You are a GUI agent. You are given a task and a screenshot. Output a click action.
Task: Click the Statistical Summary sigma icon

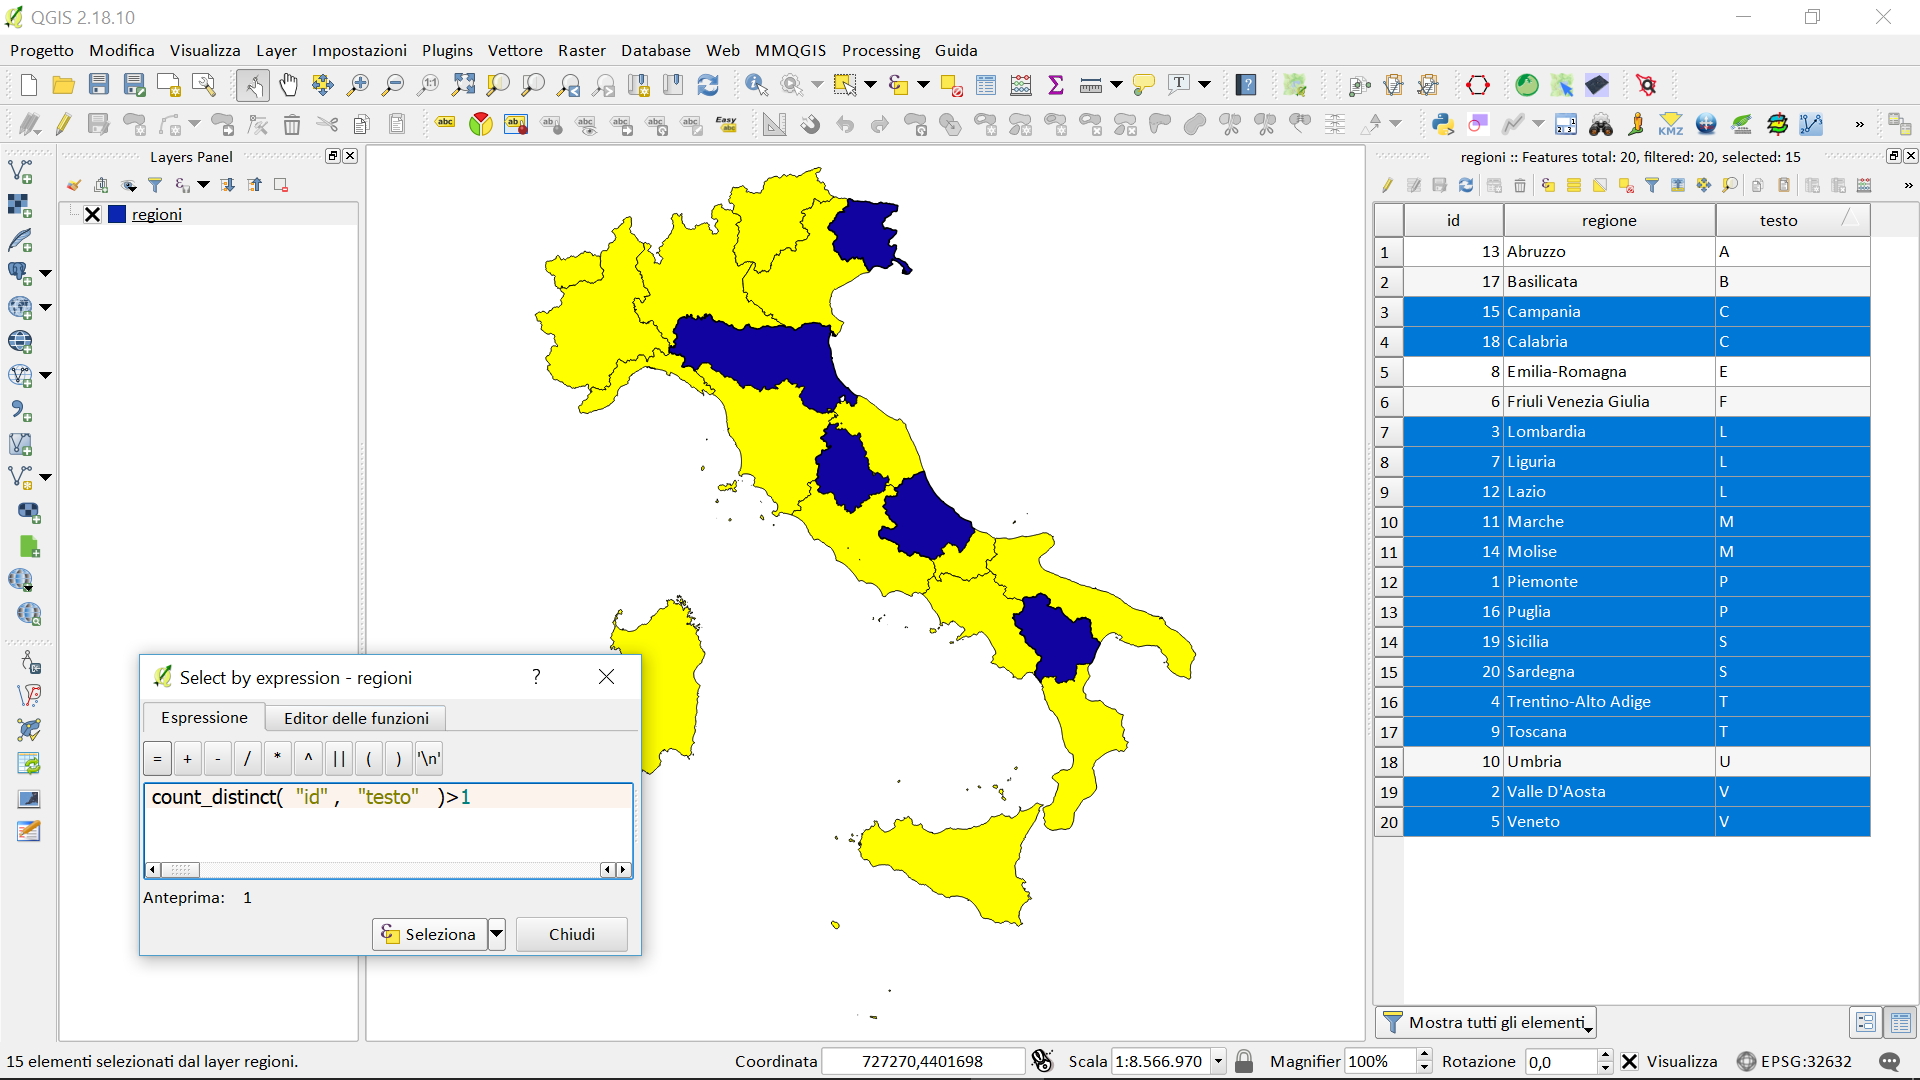tap(1055, 85)
